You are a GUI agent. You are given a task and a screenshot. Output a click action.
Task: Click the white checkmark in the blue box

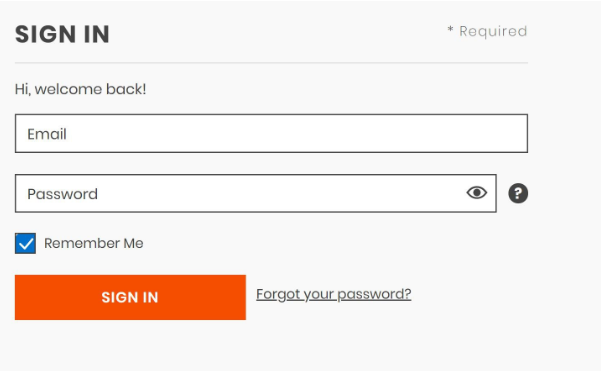(26, 244)
